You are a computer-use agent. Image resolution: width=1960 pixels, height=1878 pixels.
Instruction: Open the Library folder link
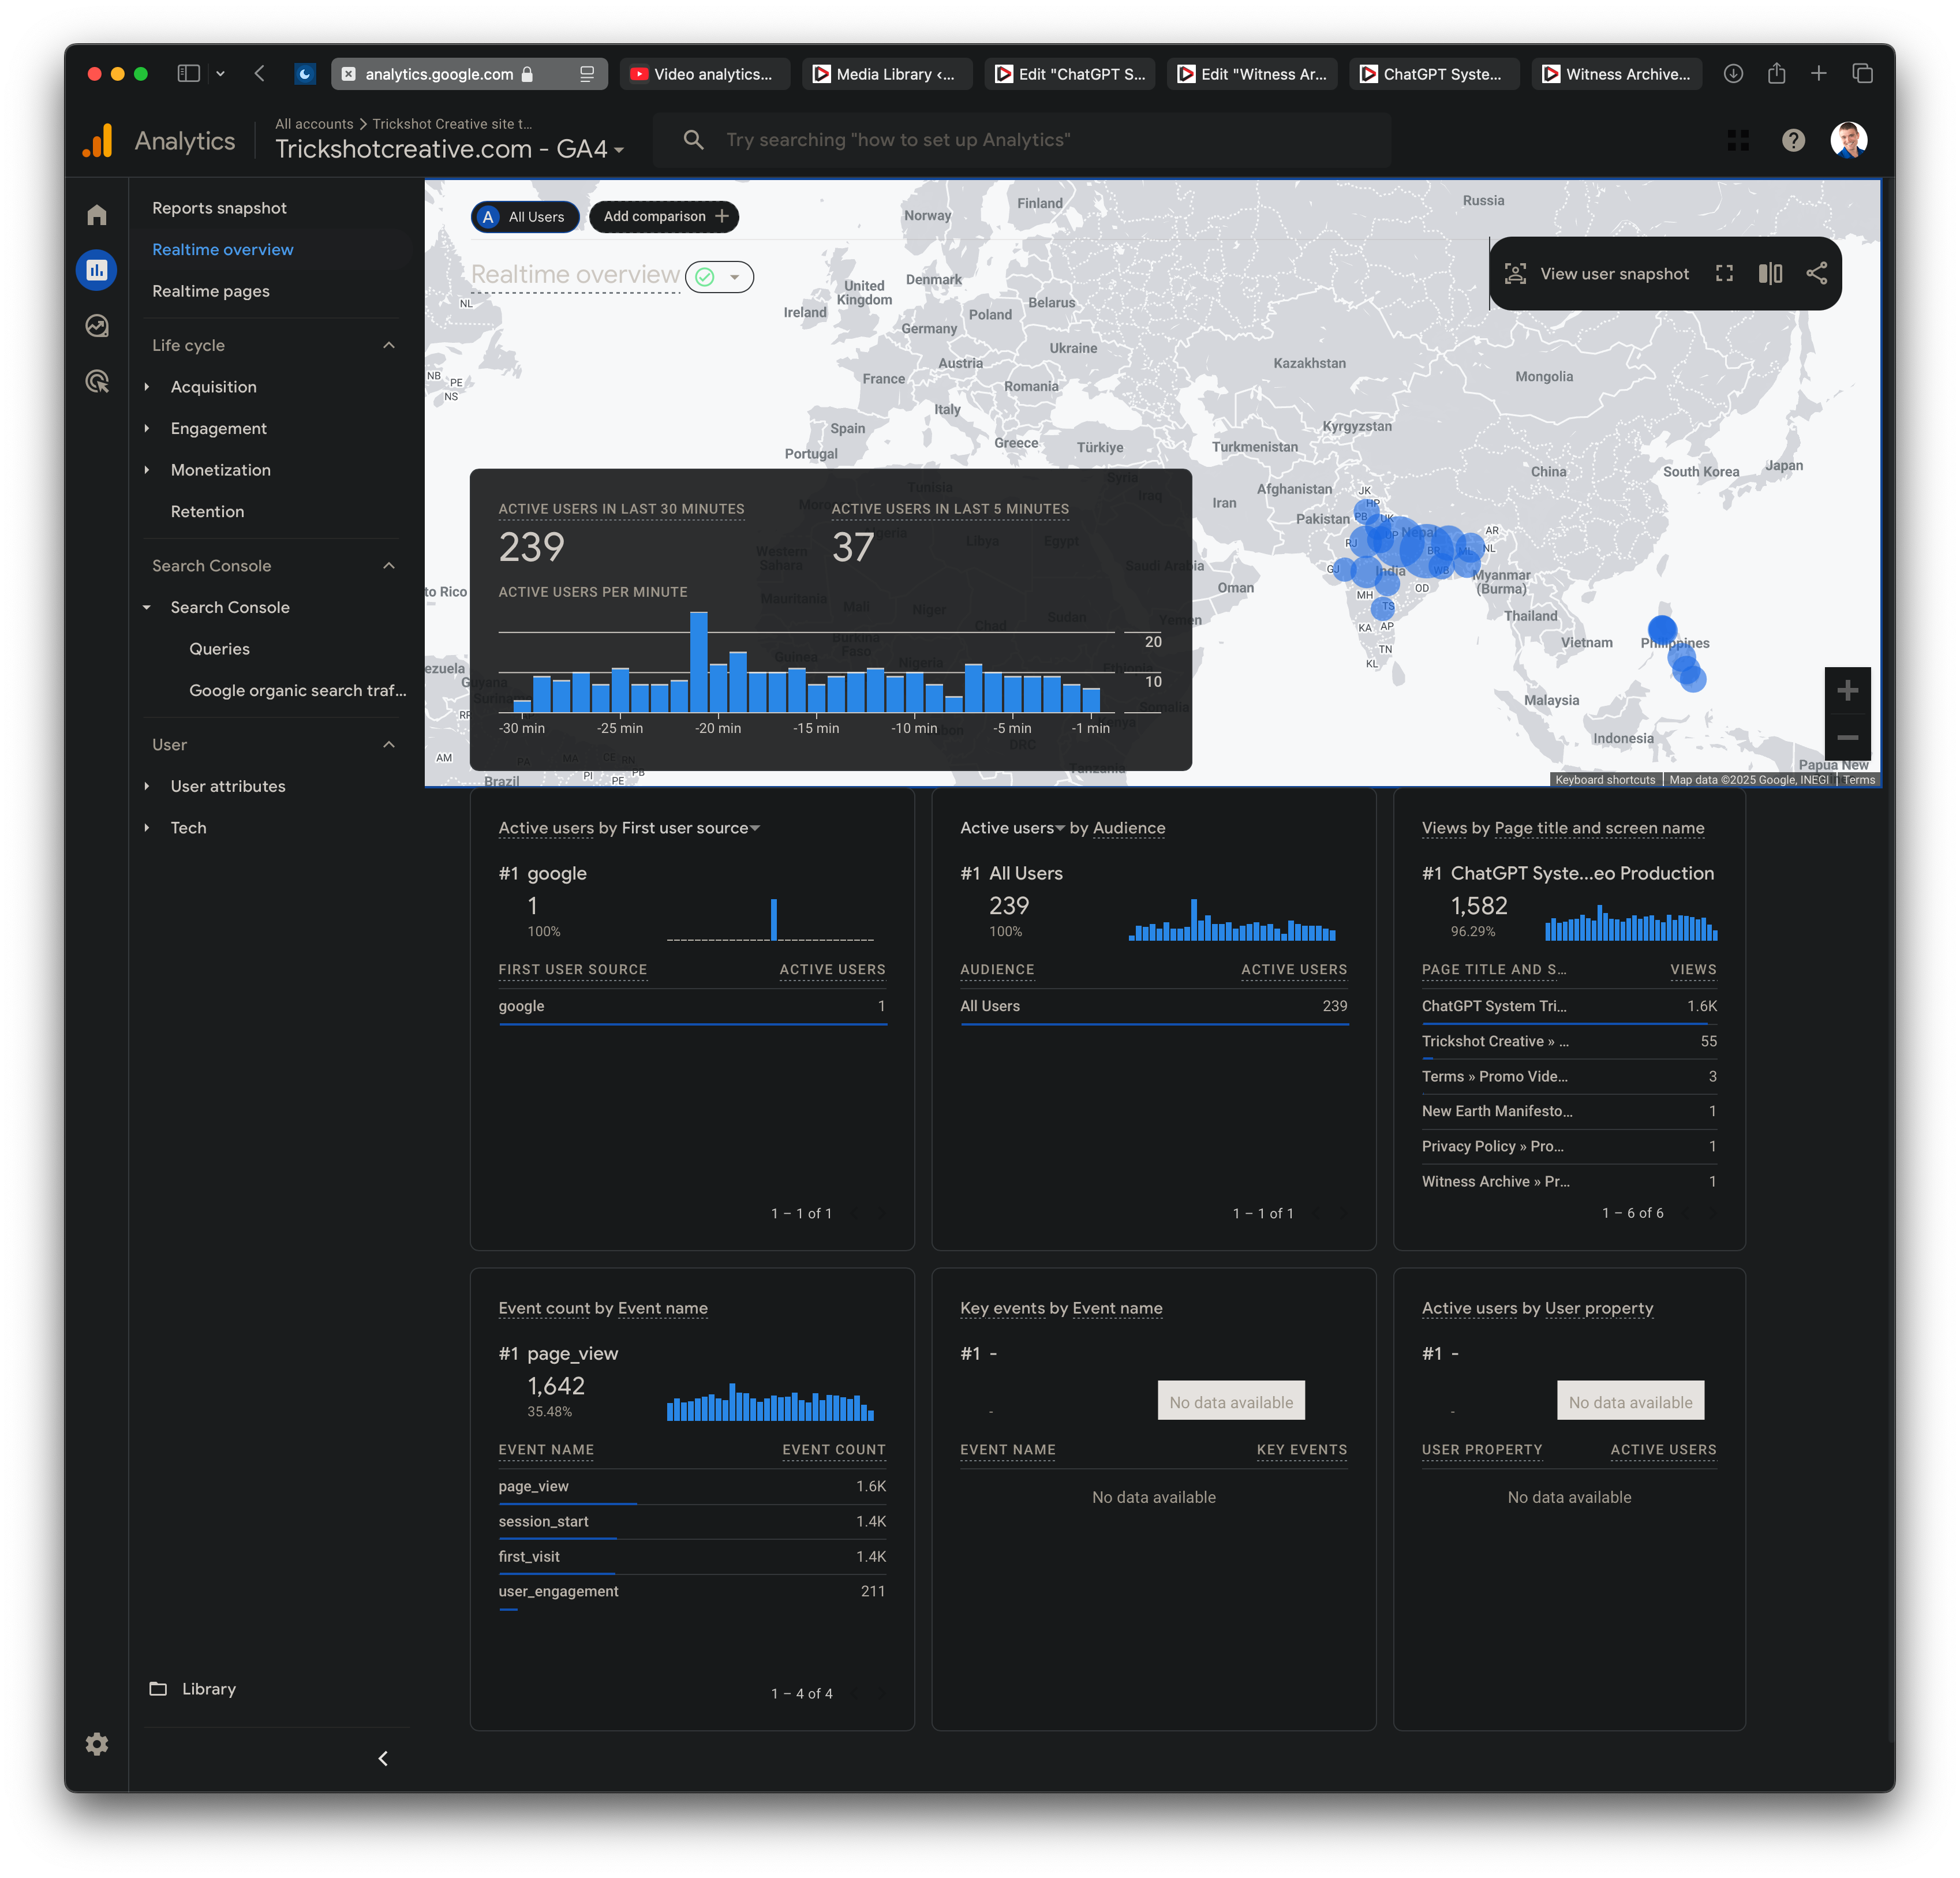click(x=193, y=1689)
